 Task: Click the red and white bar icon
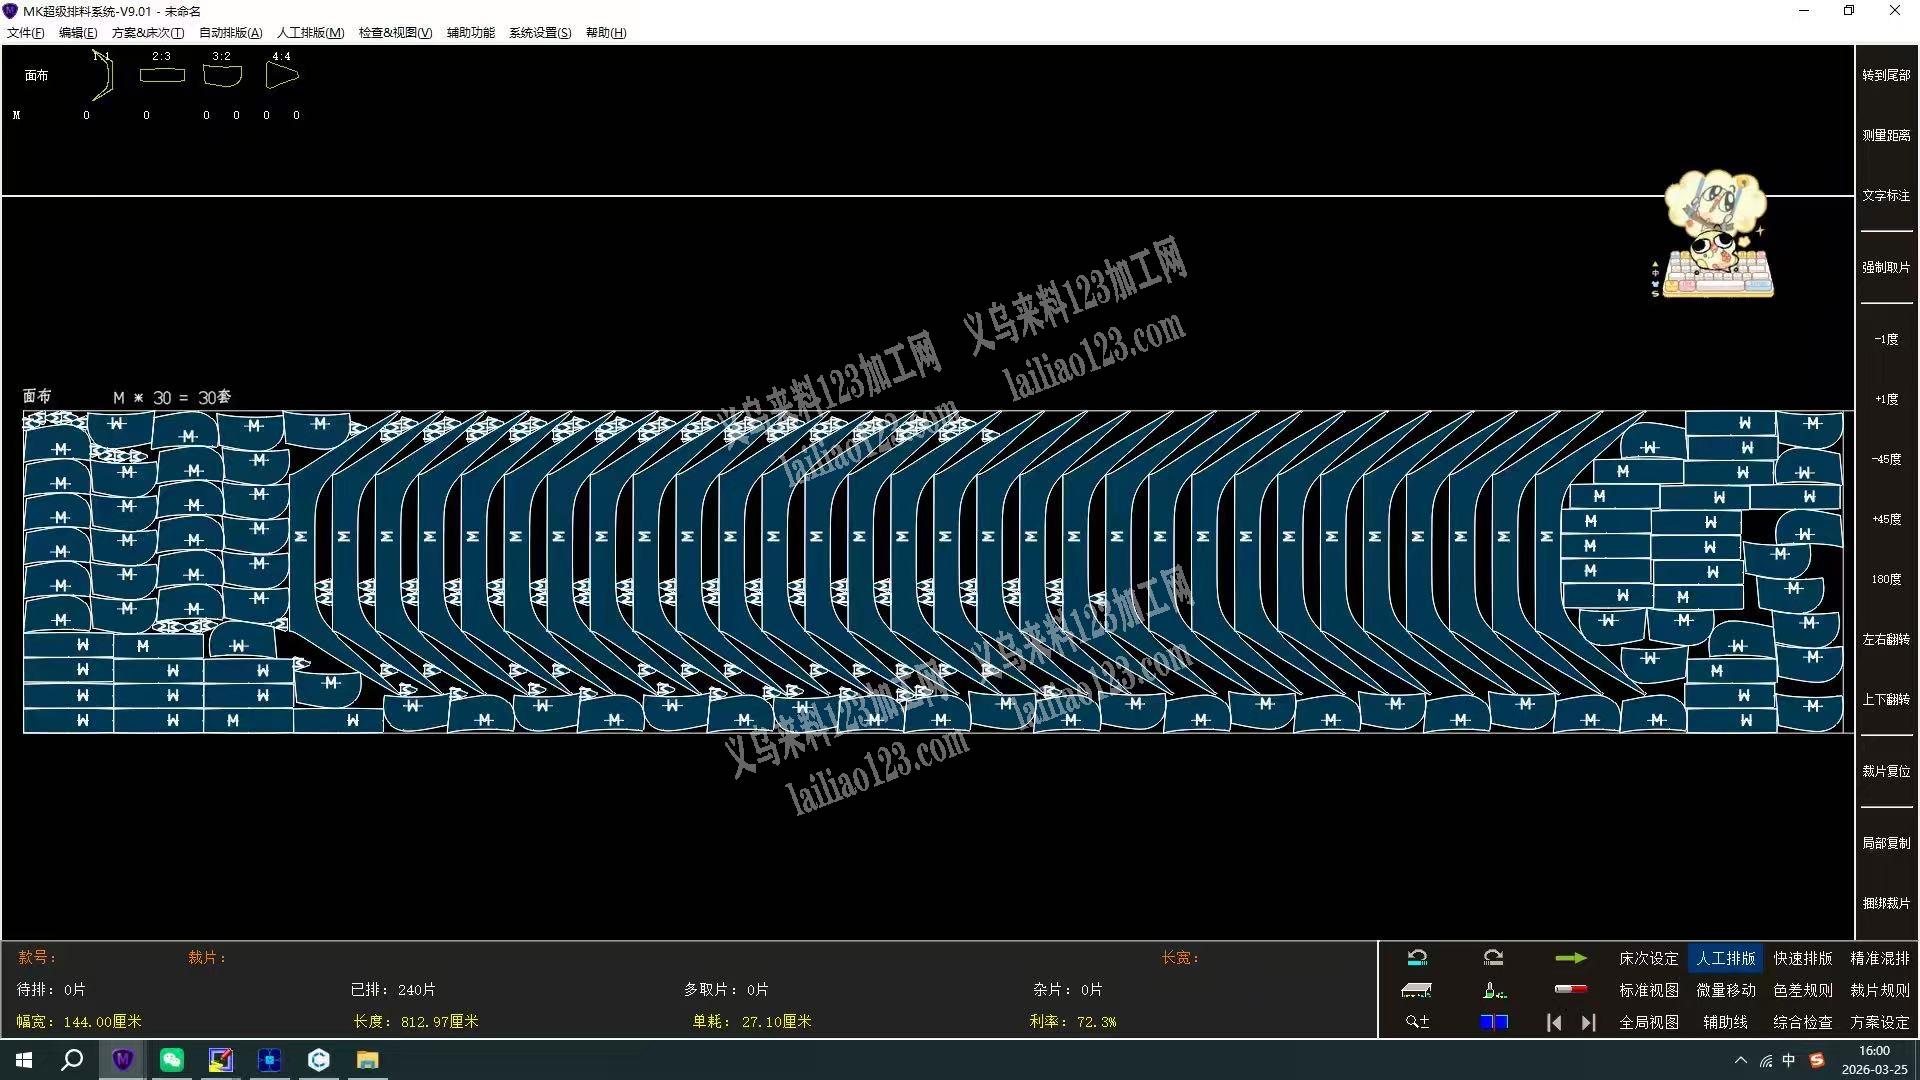point(1571,990)
